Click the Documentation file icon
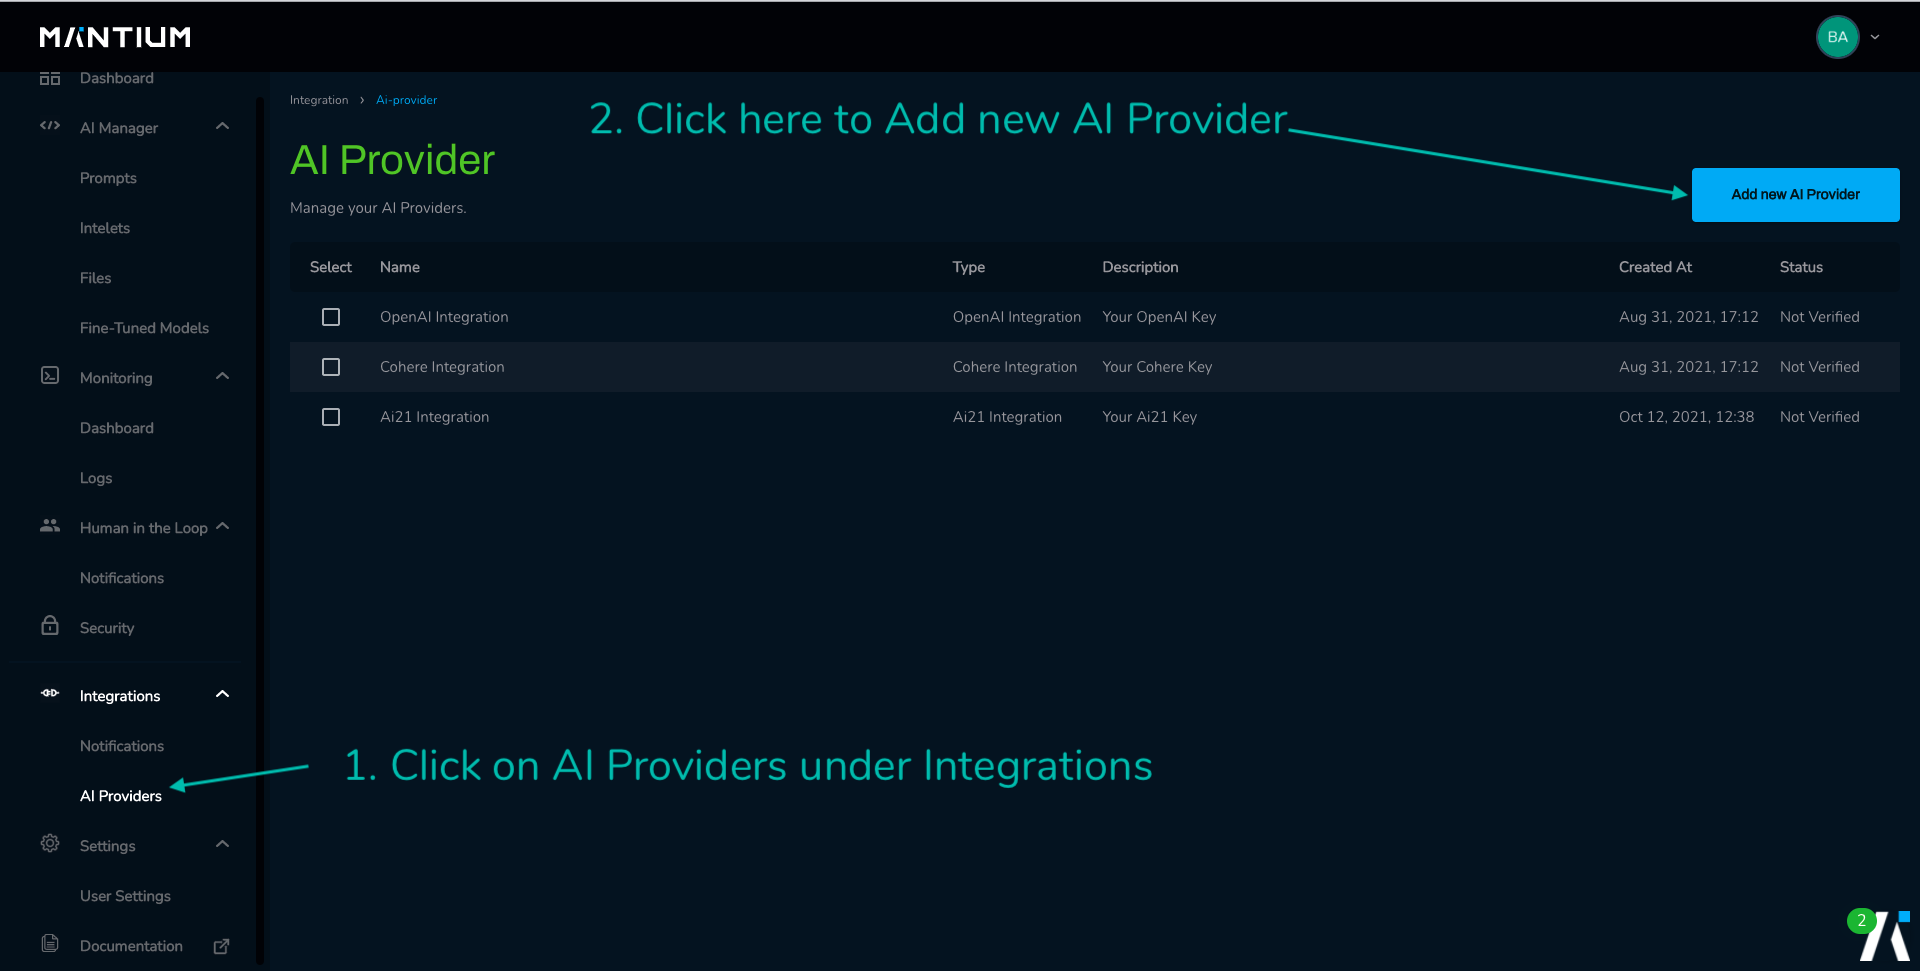 [50, 943]
